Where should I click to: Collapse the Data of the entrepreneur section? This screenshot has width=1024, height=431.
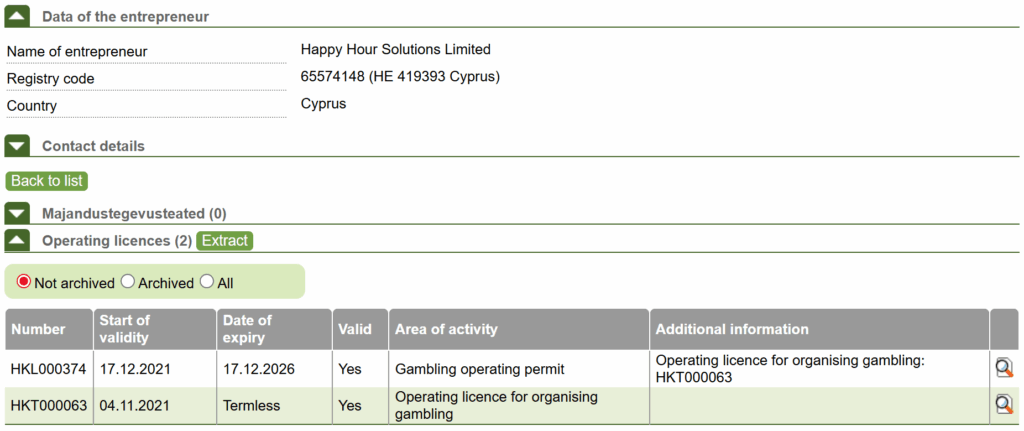point(18,16)
